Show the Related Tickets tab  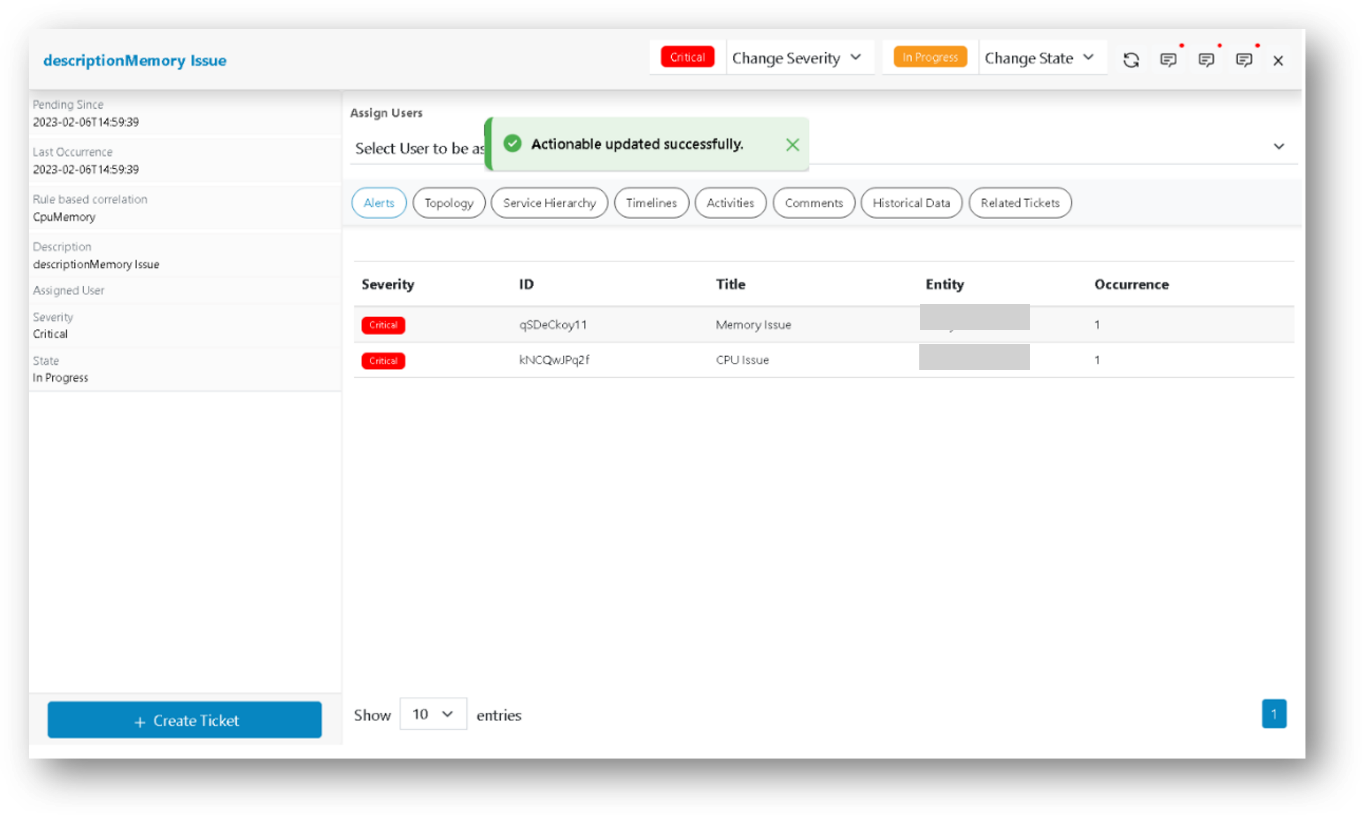1020,203
